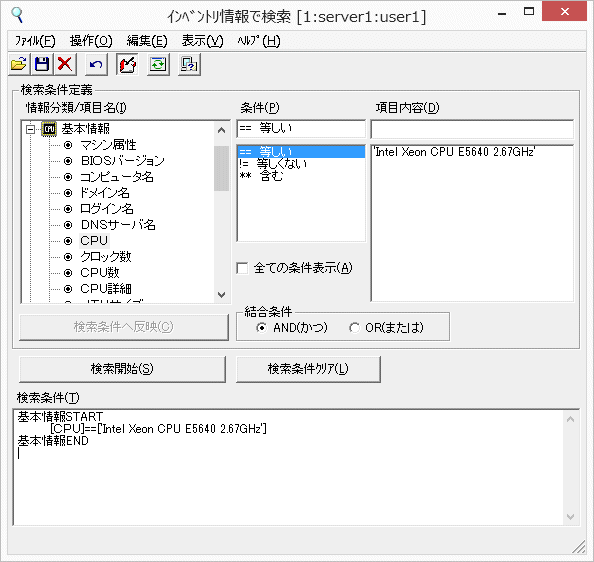Screen dimensions: 594x562
Task: Open the ファイル(F) menu
Action: [x=35, y=41]
